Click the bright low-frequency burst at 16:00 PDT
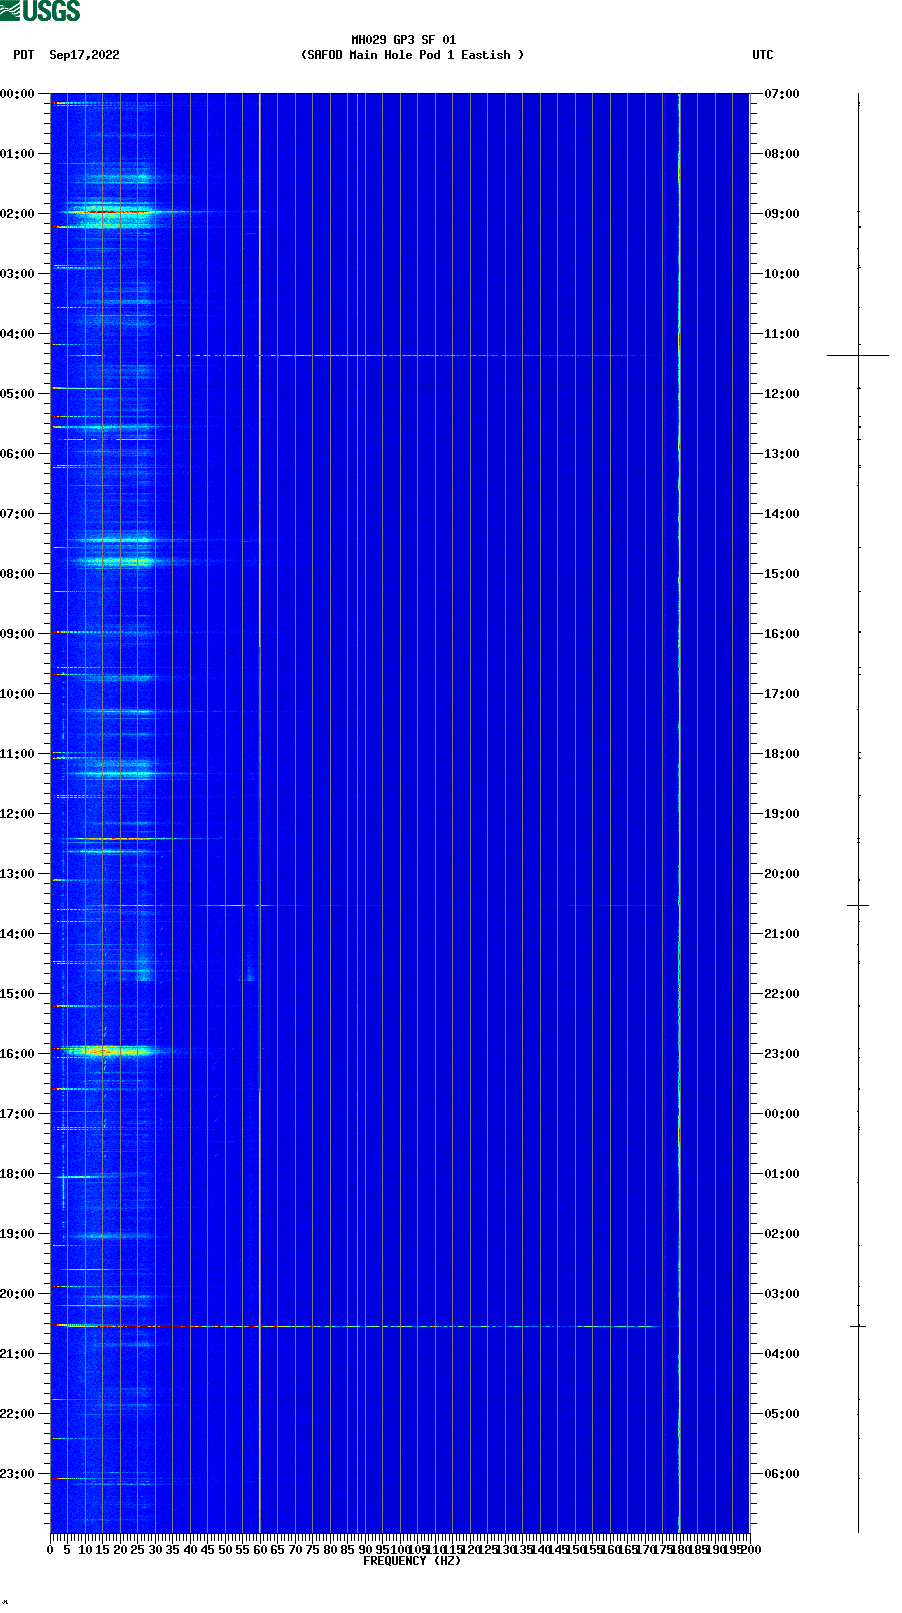This screenshot has height=1613, width=902. [108, 1051]
